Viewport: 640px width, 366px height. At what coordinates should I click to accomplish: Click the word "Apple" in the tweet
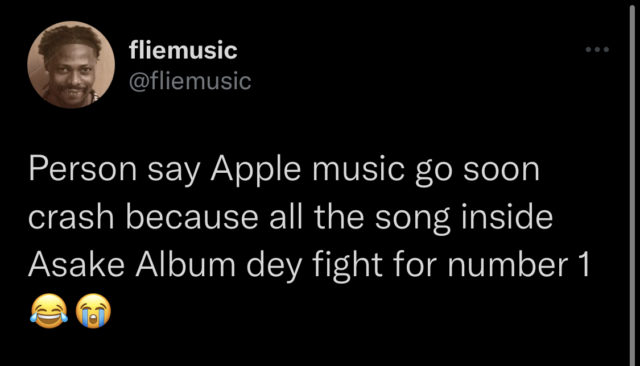(x=256, y=170)
